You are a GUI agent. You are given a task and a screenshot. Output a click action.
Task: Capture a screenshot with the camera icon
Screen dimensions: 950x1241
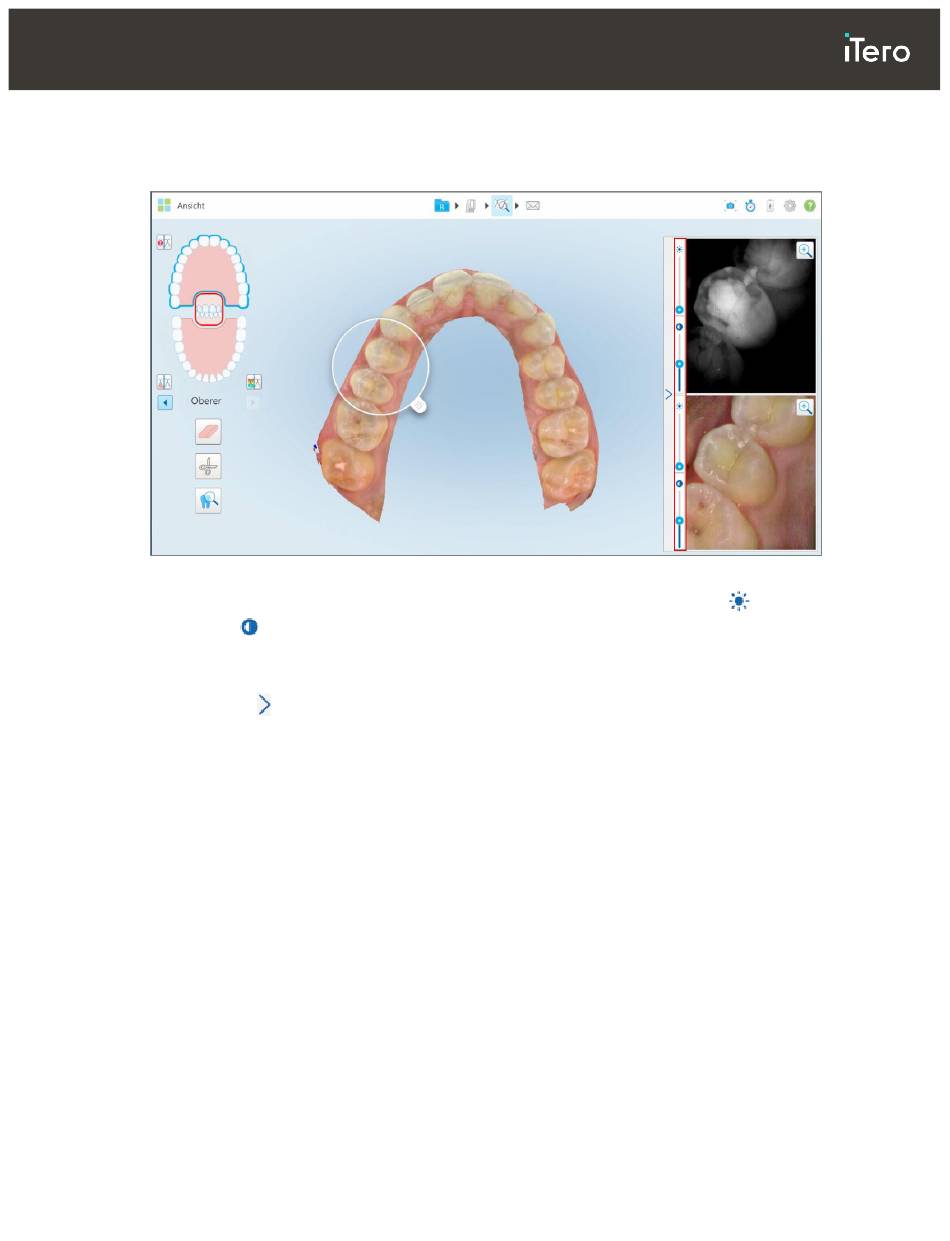(730, 205)
